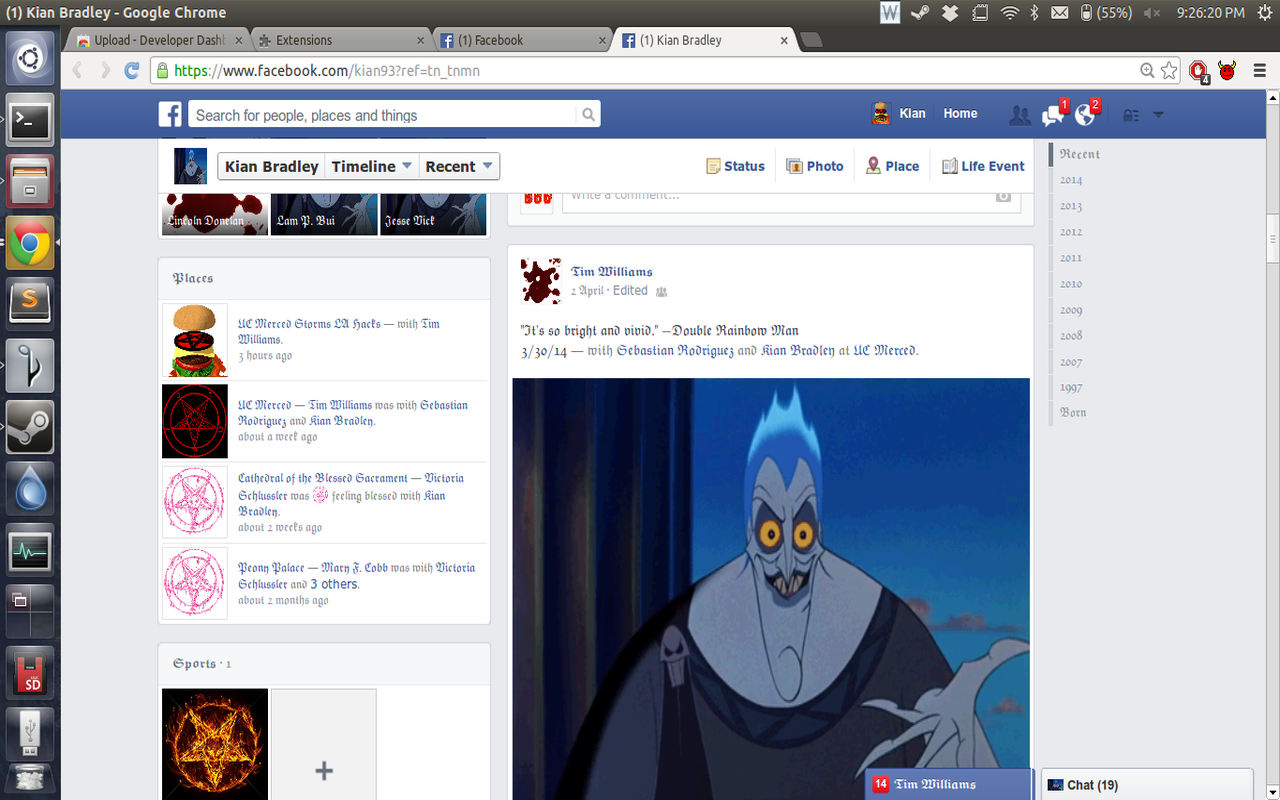Screen dimensions: 1280x800
Task: Jump to 1997 on the timeline
Action: tap(1071, 387)
